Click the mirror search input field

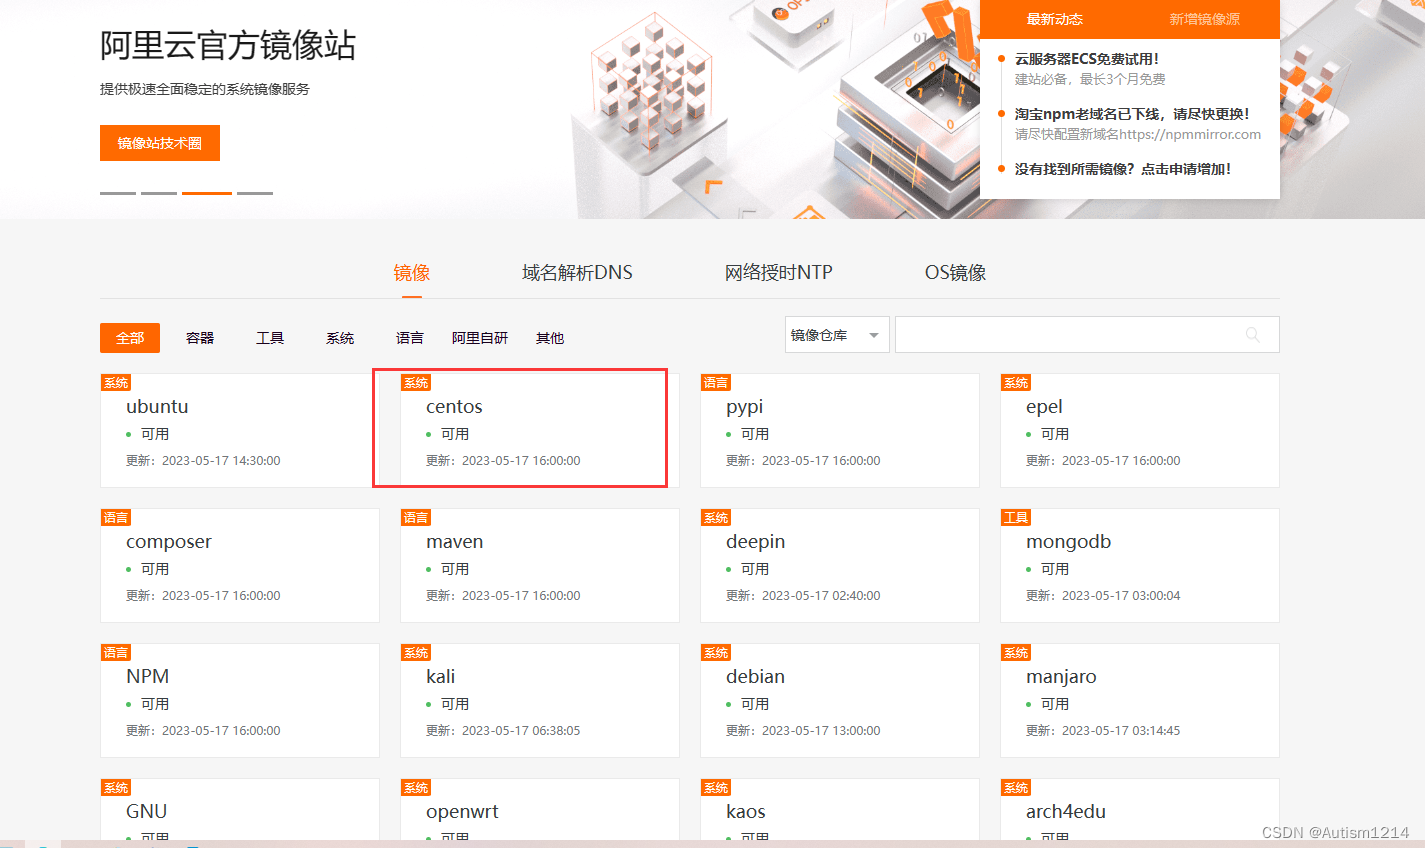(1087, 335)
